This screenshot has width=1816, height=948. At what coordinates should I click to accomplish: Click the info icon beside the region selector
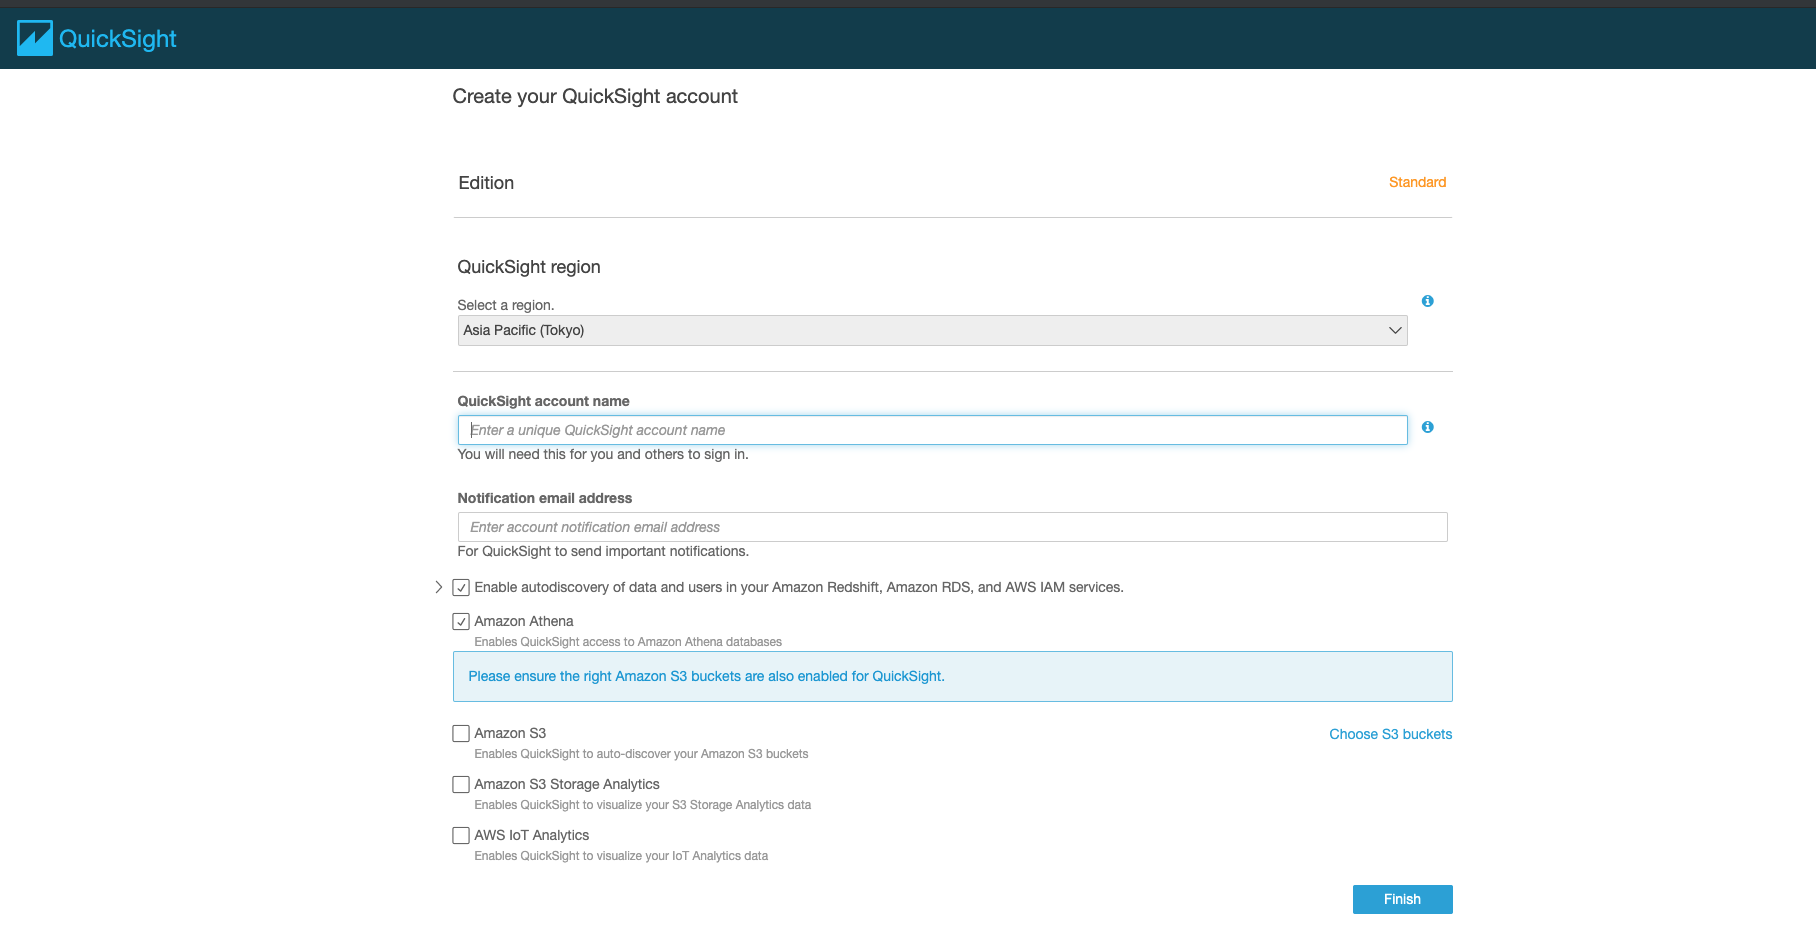1427,301
